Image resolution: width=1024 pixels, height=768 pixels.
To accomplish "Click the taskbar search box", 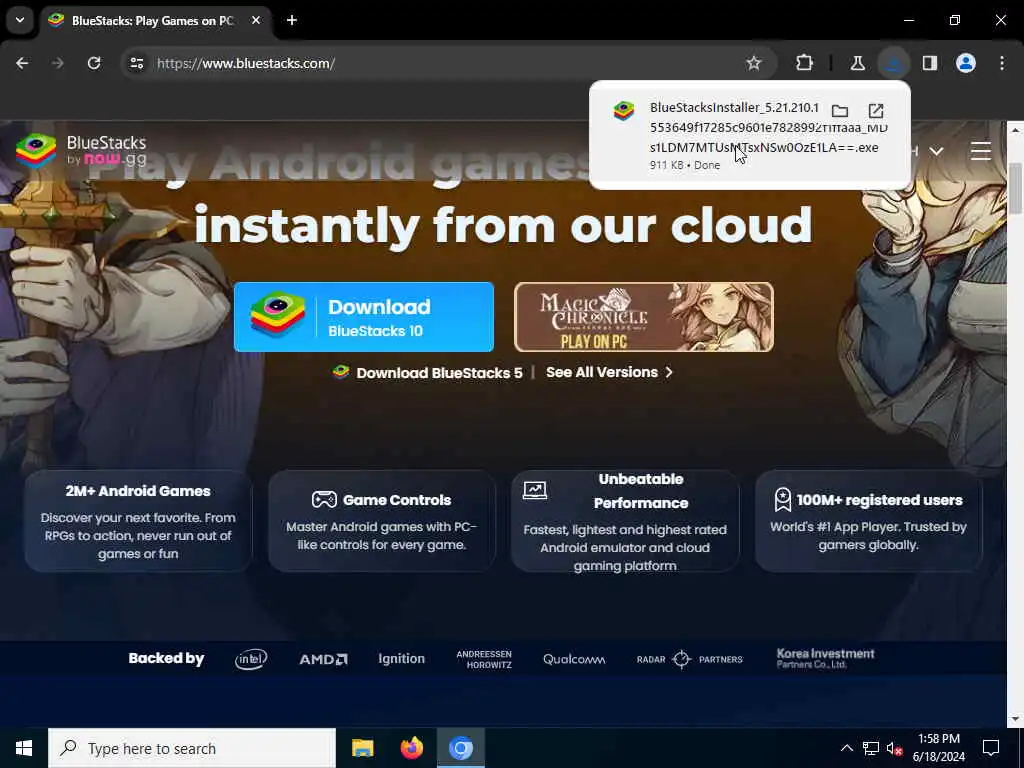I will (x=192, y=748).
